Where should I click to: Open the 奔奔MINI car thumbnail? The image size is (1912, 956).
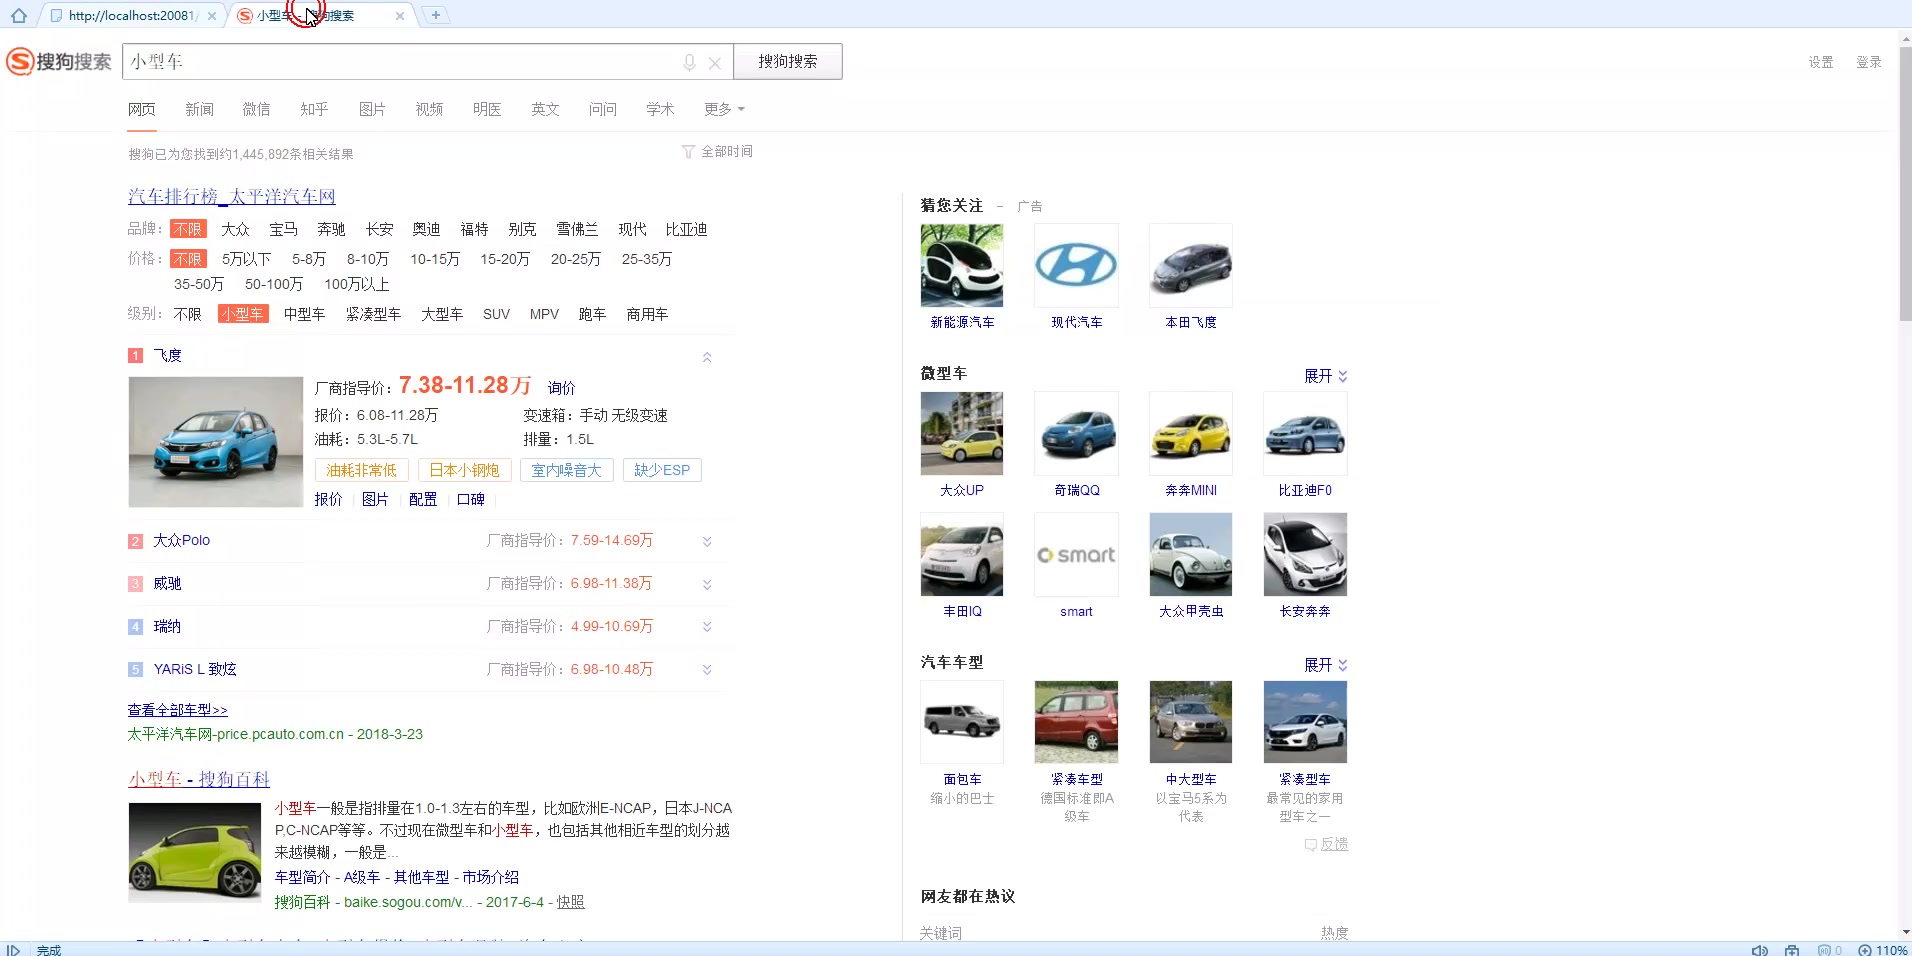tap(1191, 433)
